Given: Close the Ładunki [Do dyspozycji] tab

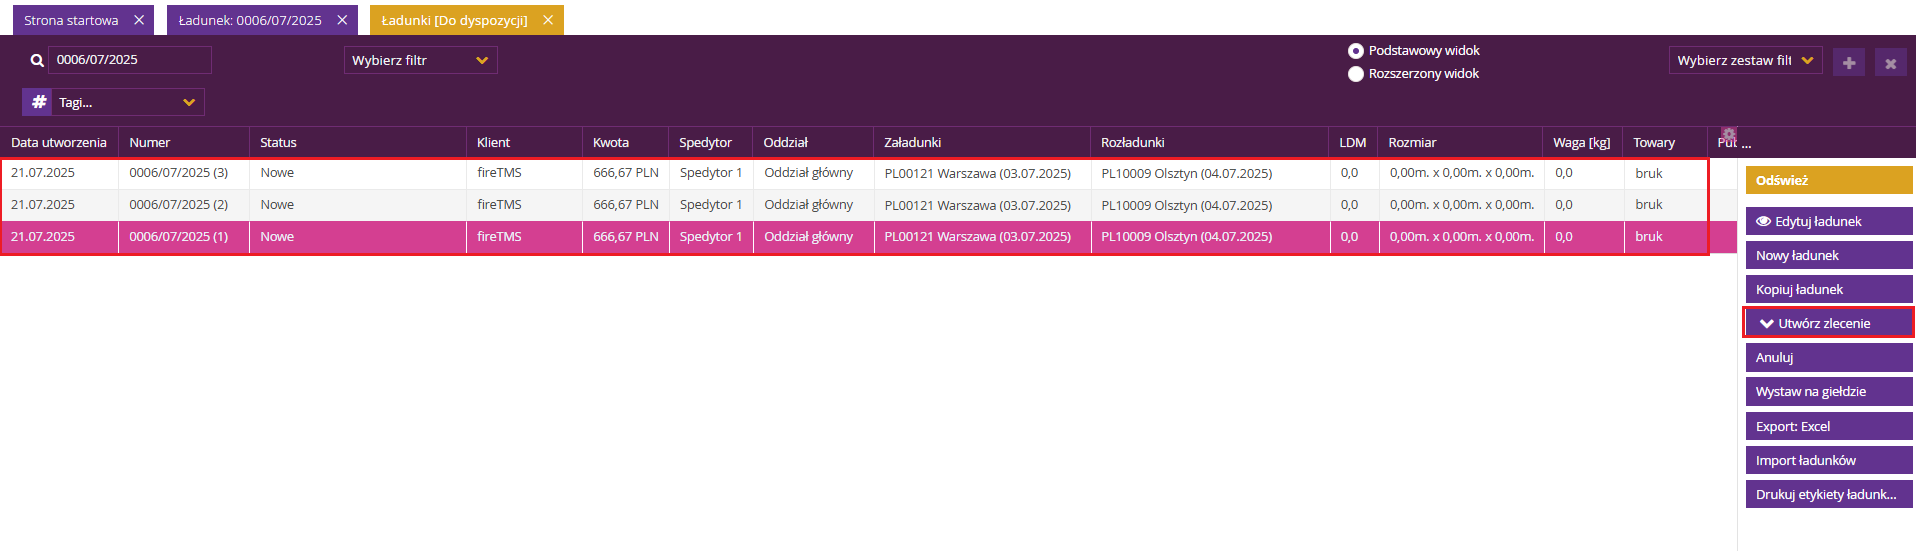Looking at the screenshot, I should point(548,20).
